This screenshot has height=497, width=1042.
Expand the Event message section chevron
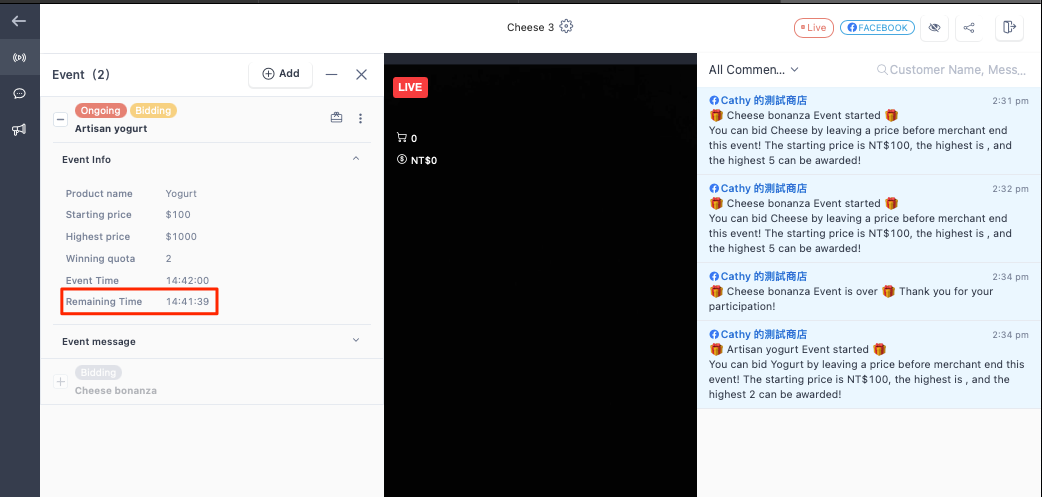[x=356, y=340]
